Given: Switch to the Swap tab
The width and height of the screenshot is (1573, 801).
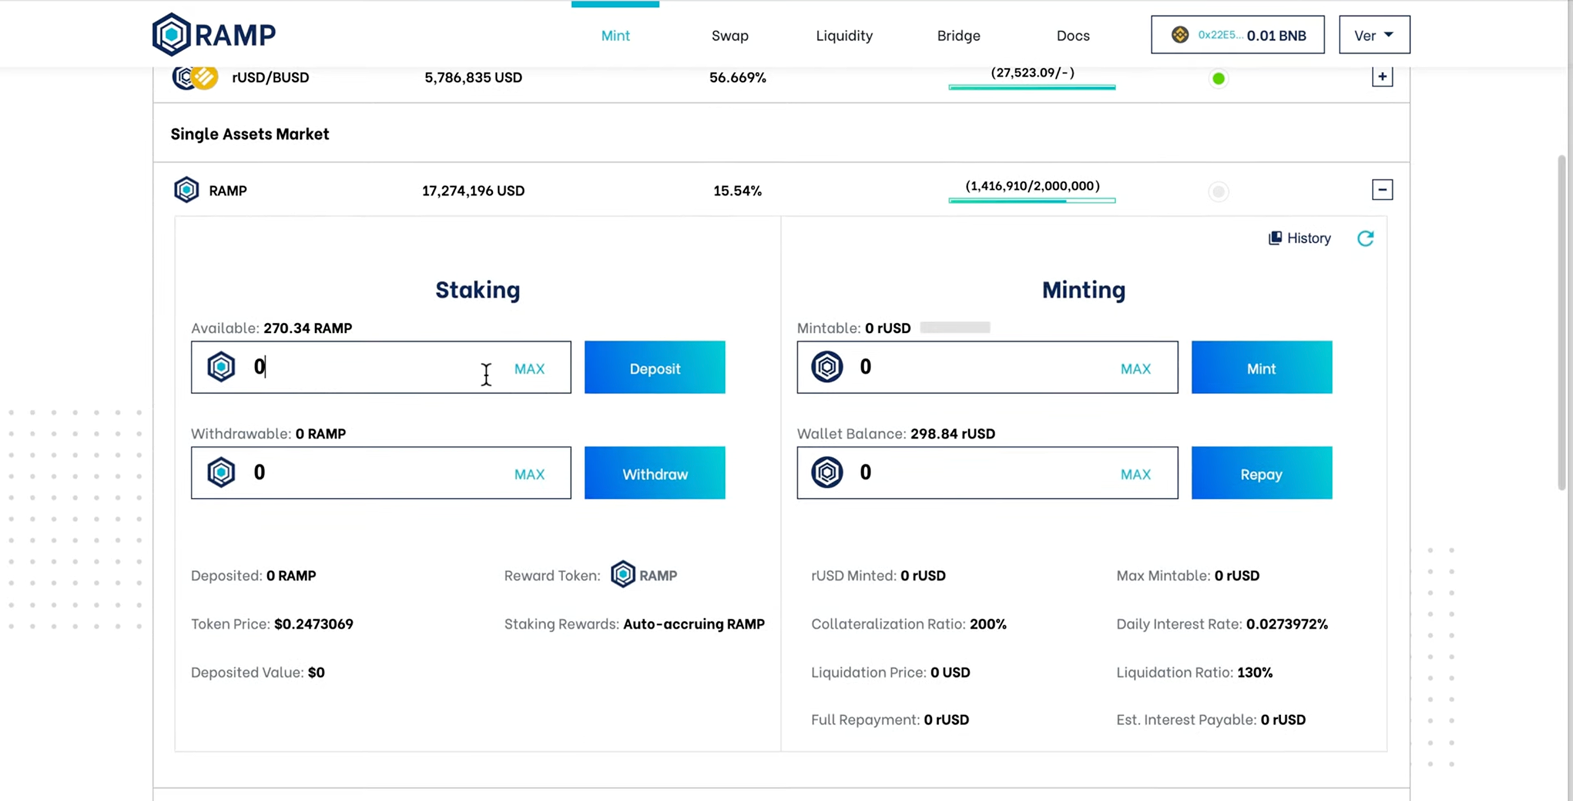Looking at the screenshot, I should coord(729,35).
